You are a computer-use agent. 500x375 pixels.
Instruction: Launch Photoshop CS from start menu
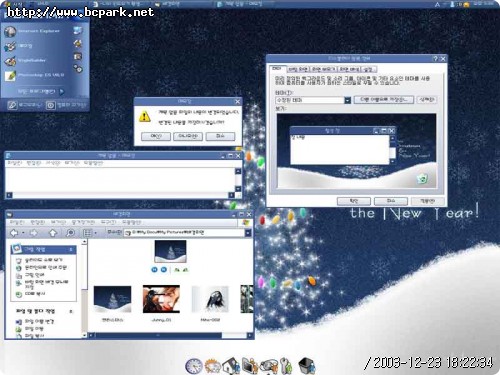tap(33, 75)
